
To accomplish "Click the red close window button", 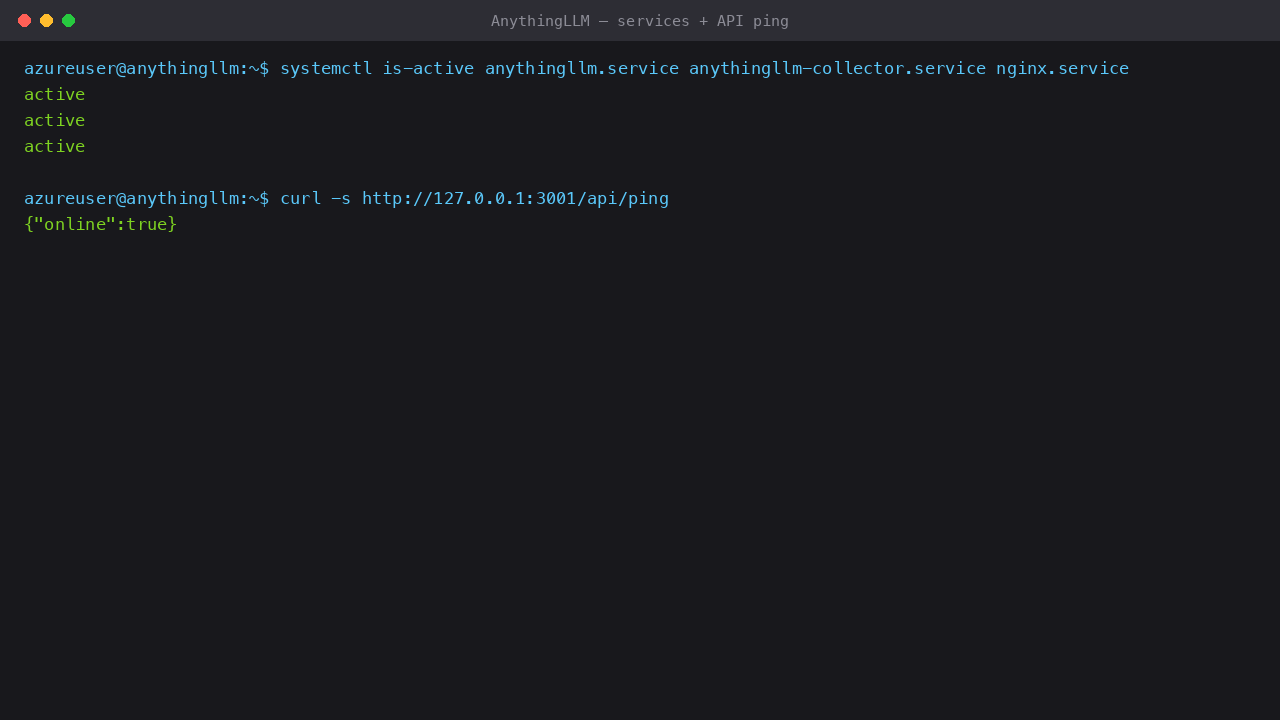I will tap(24, 20).
